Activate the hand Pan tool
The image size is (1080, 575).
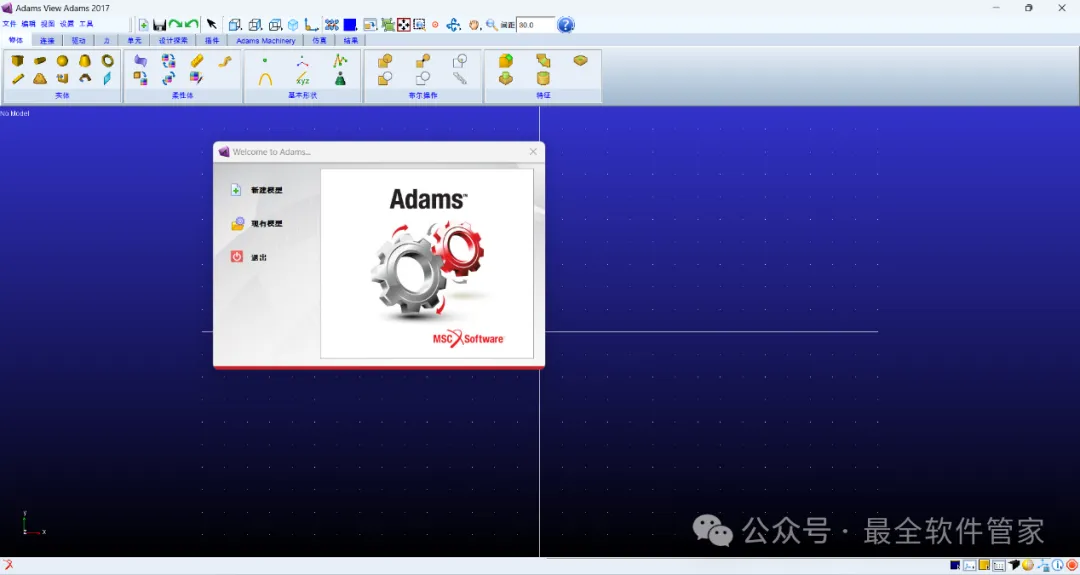point(474,25)
